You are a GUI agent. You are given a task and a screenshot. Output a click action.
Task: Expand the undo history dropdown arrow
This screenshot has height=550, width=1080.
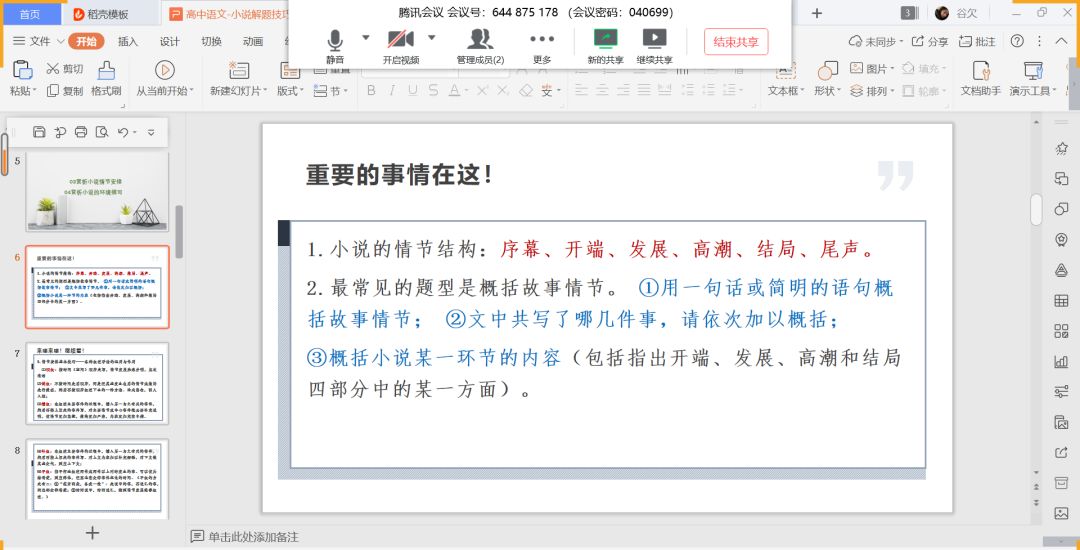coord(135,132)
